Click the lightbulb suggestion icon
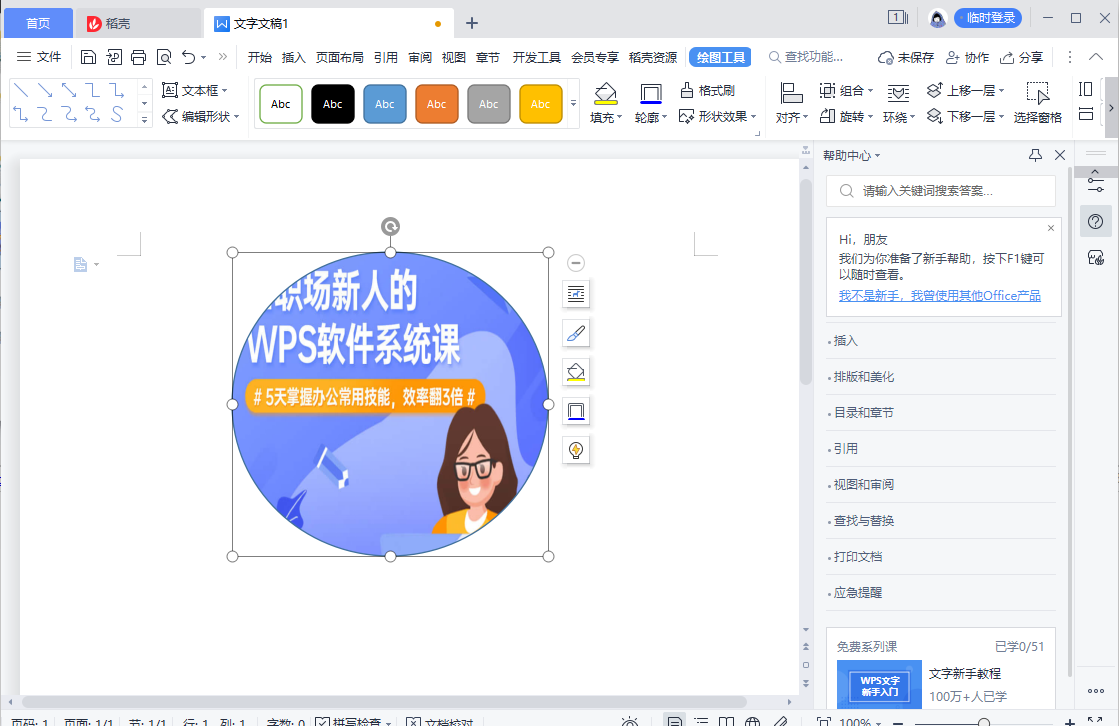The image size is (1119, 726). point(576,450)
